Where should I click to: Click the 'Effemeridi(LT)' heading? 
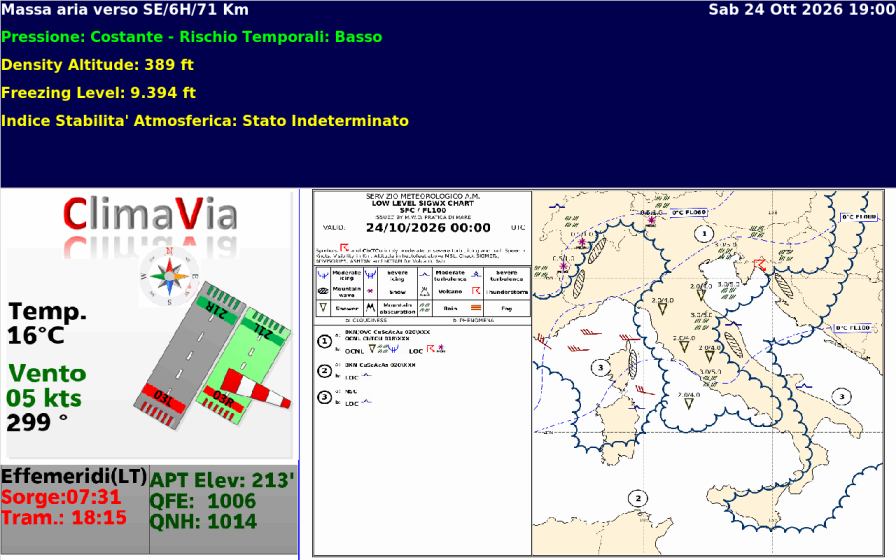(x=74, y=477)
